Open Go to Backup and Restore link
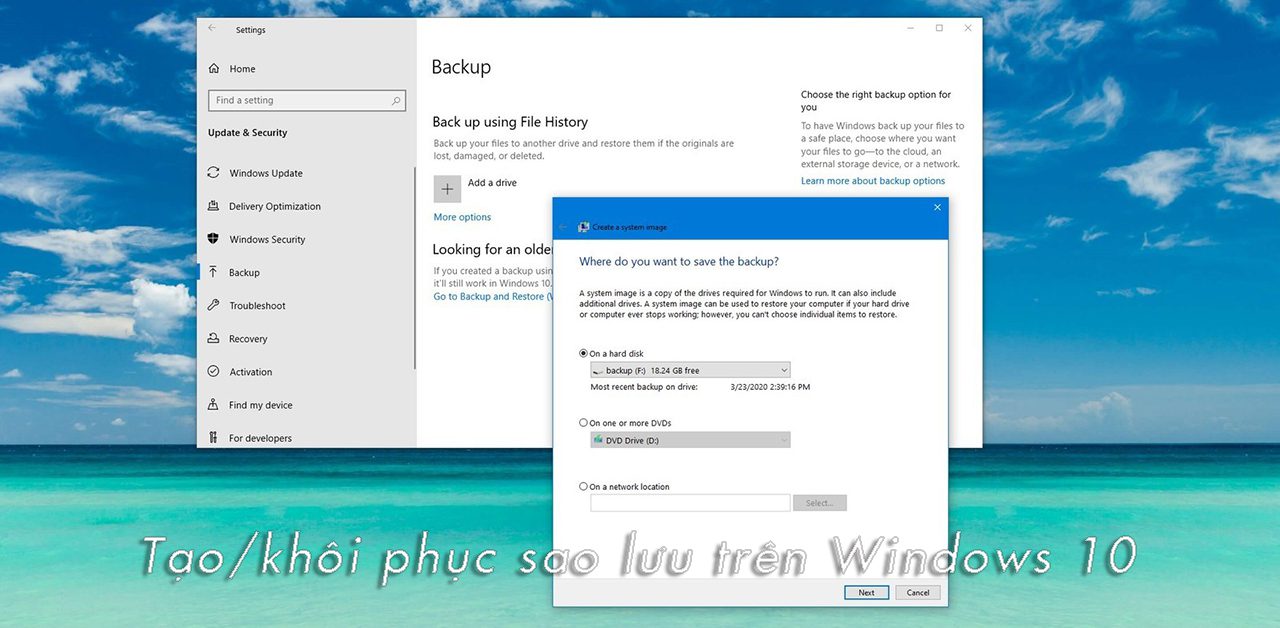The image size is (1280, 628). pos(492,297)
